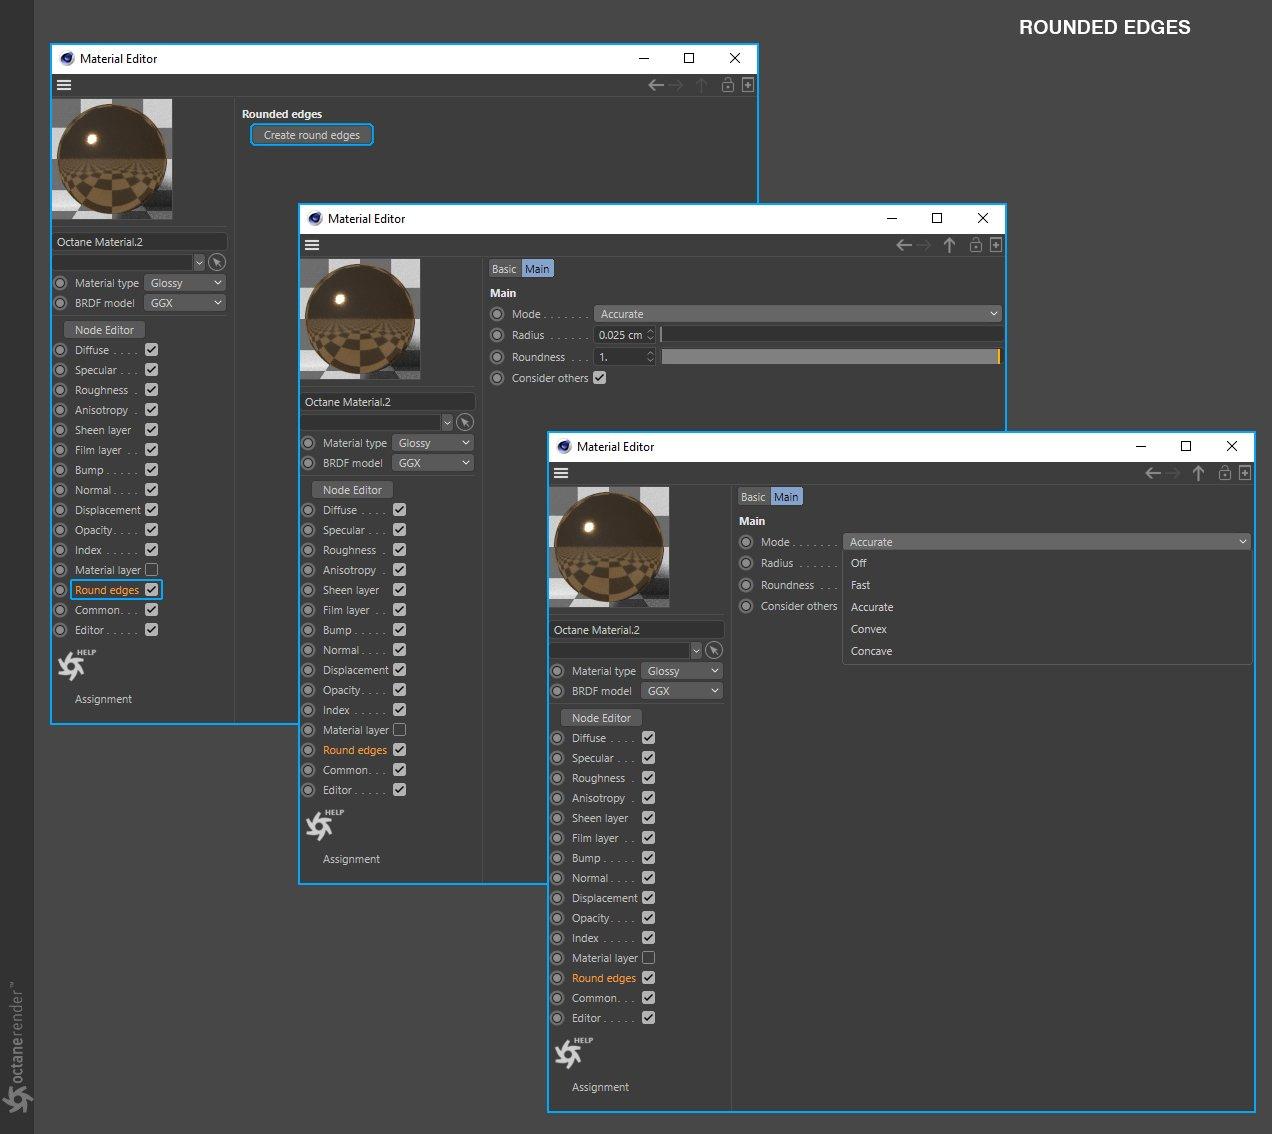Toggle Round edges checkbox in front editor
This screenshot has width=1272, height=1134.
[649, 978]
